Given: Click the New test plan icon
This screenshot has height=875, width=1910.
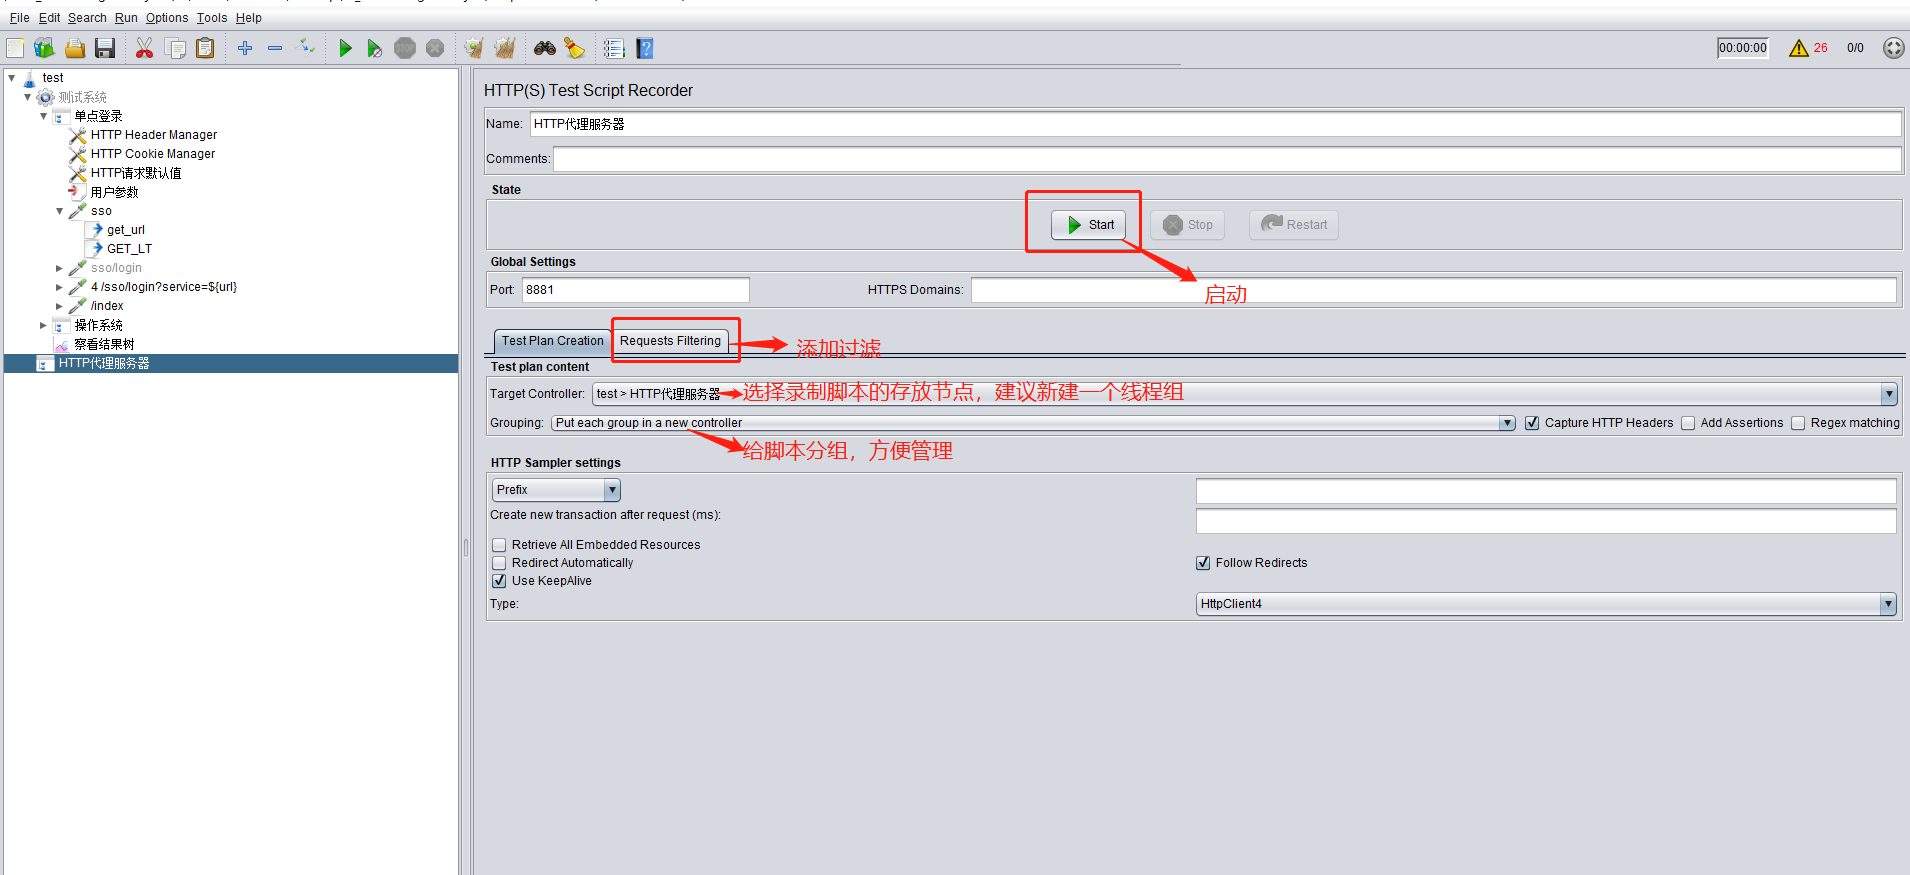Looking at the screenshot, I should coord(15,48).
